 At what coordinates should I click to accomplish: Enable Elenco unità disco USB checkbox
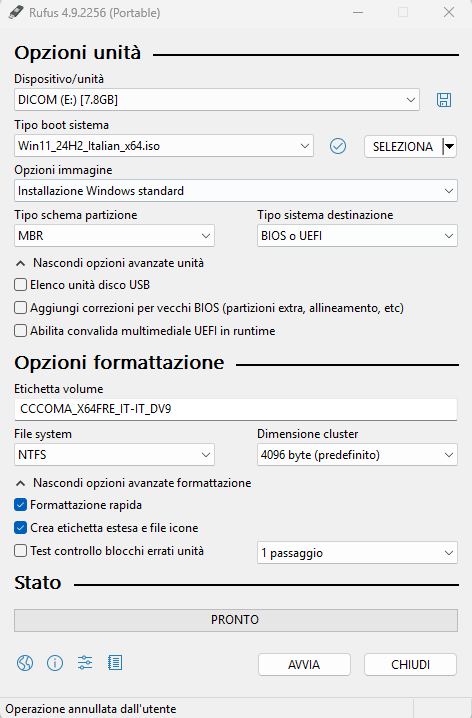(20, 285)
